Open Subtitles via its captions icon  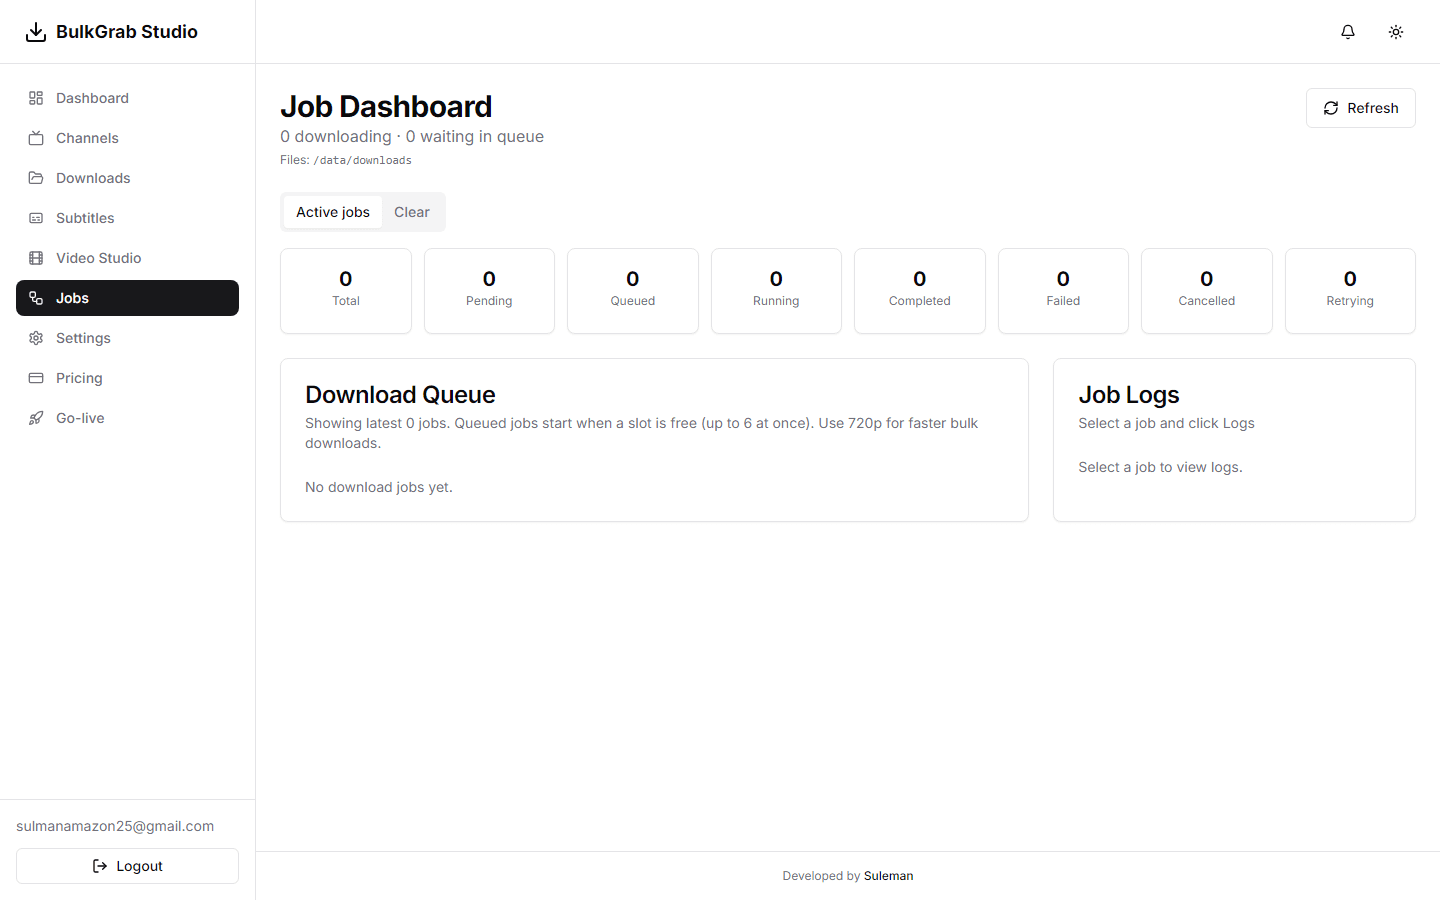coord(36,218)
